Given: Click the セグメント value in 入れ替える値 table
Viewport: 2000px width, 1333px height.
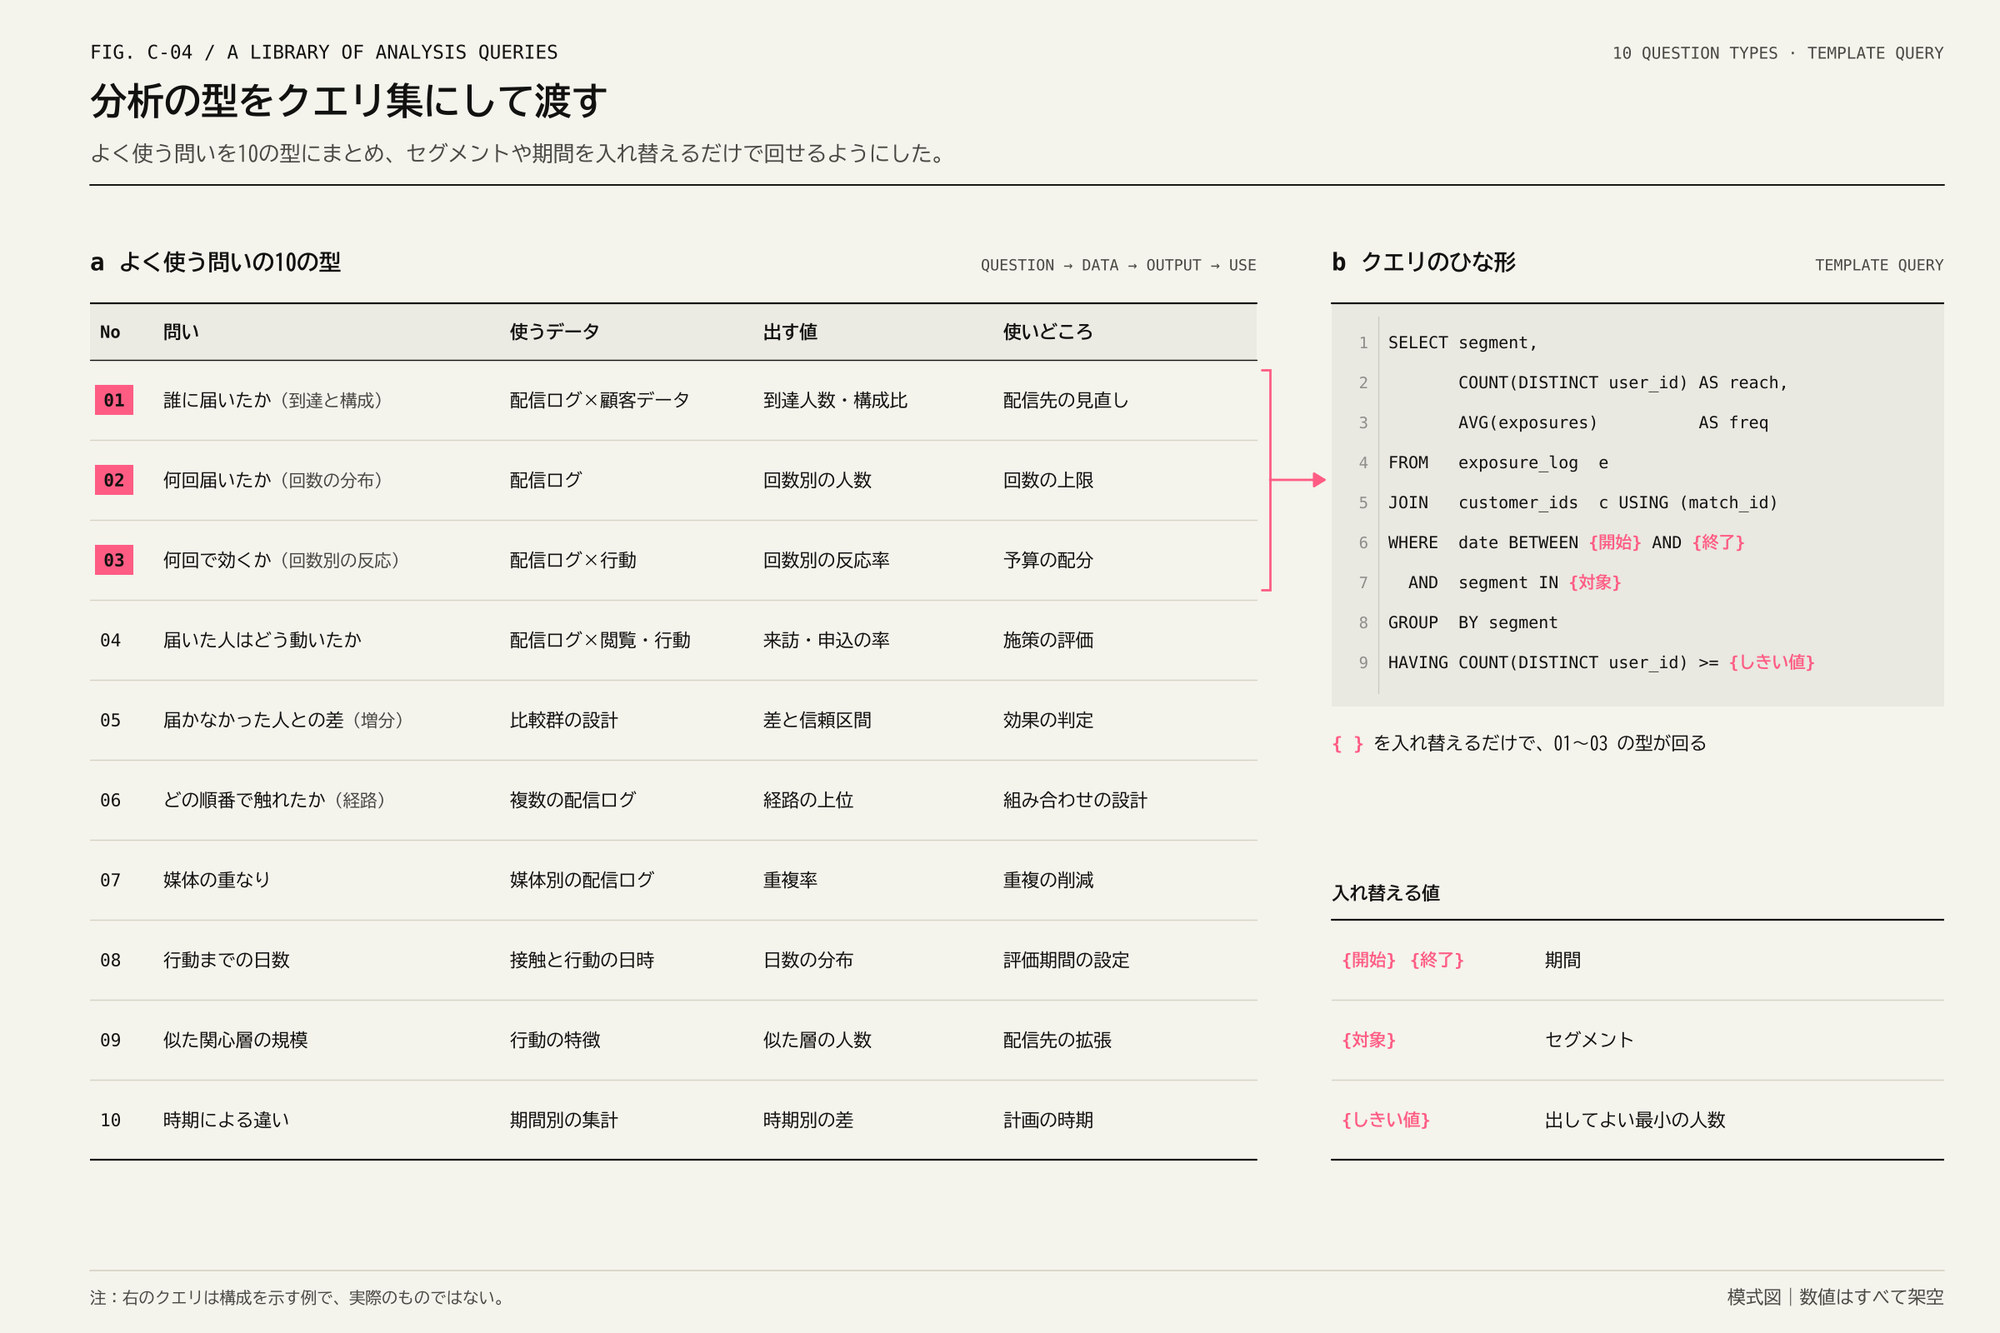Looking at the screenshot, I should [1590, 1040].
